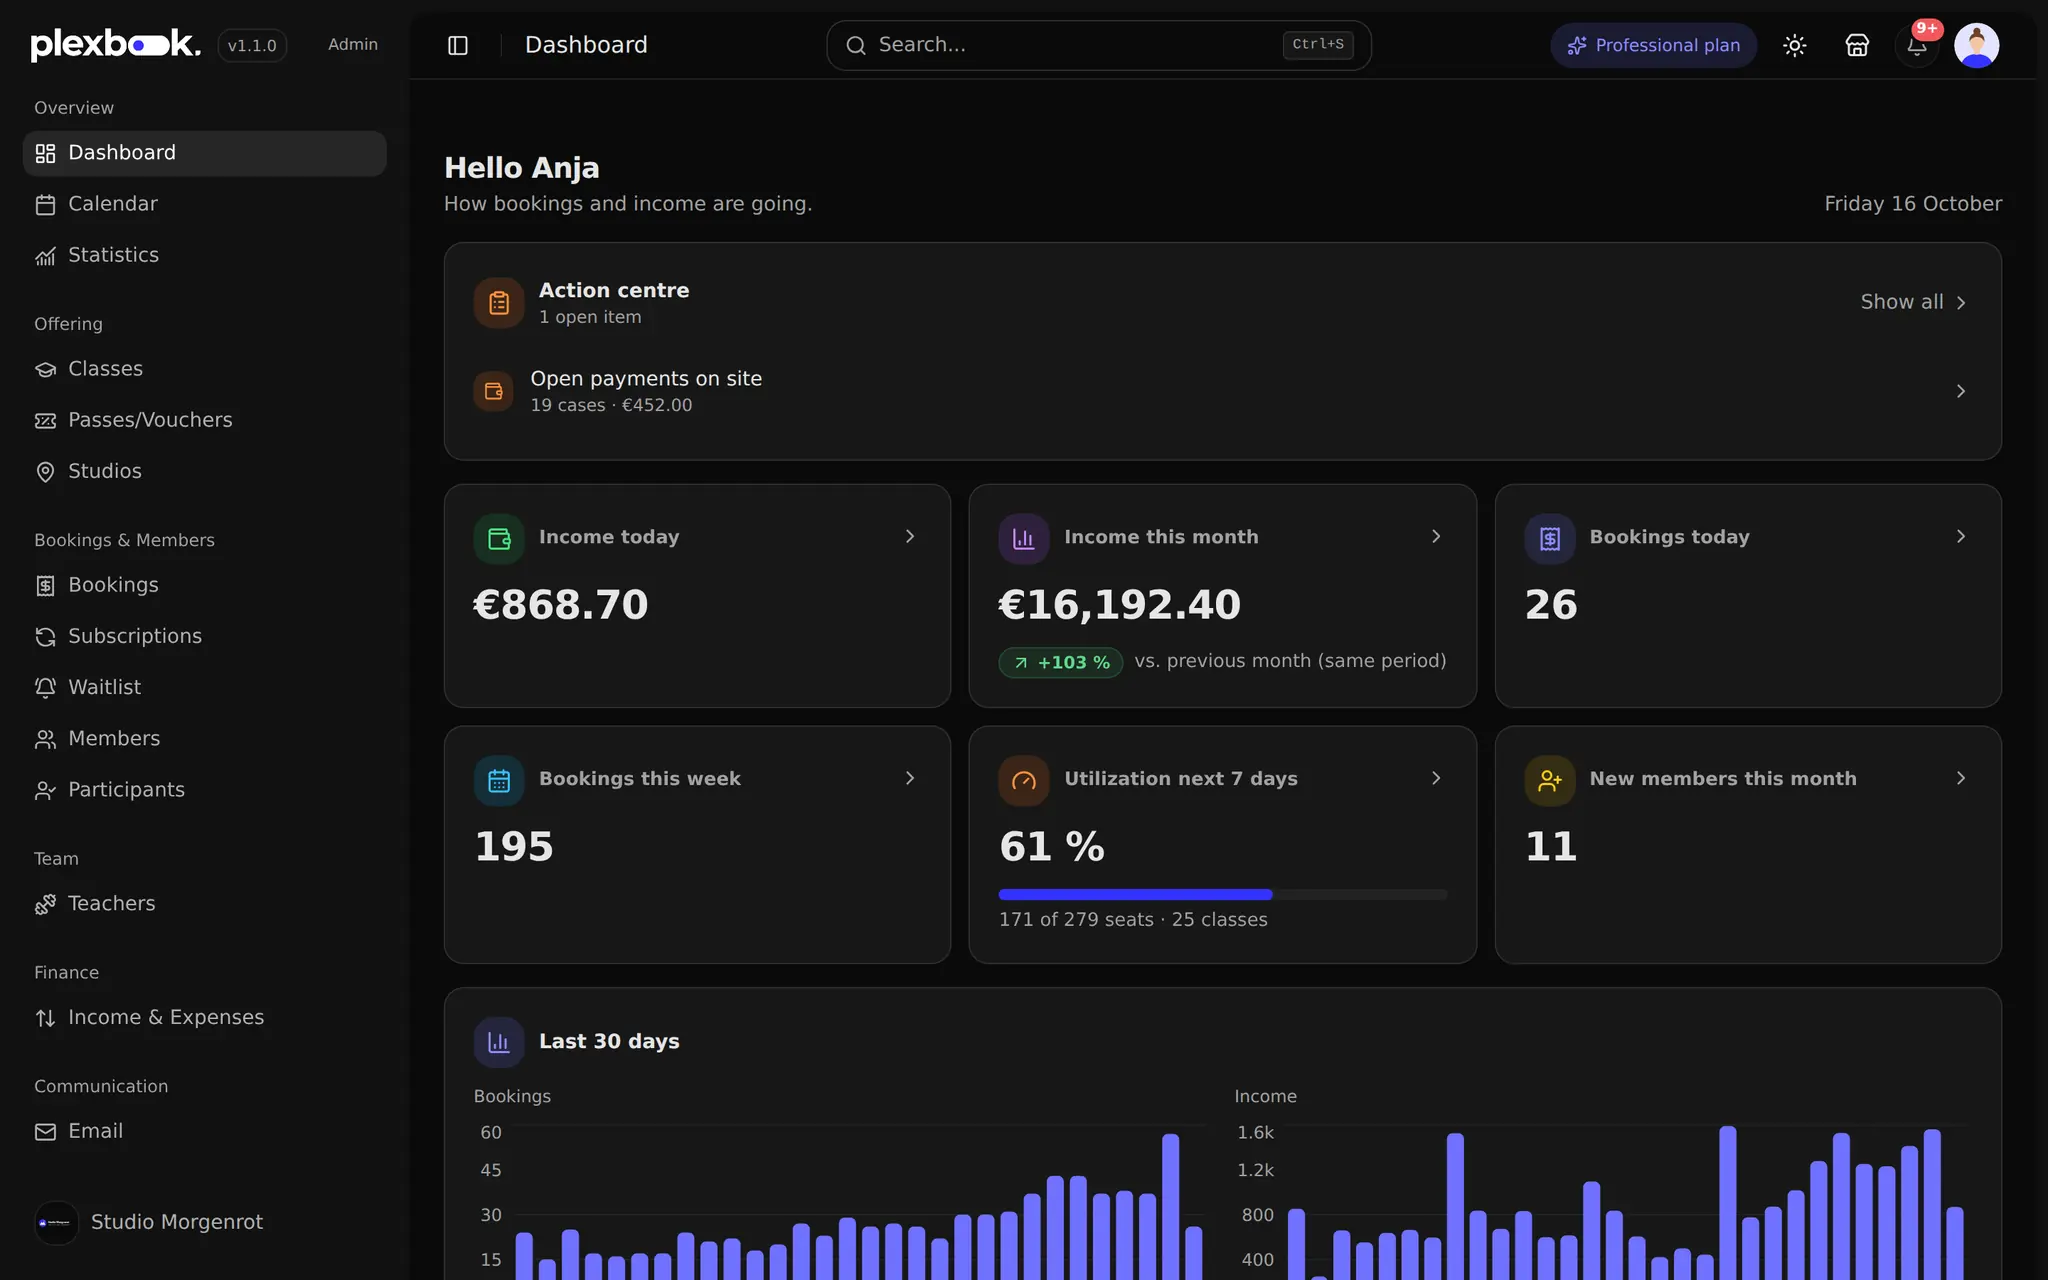The height and width of the screenshot is (1280, 2048).
Task: Open Bookings today chevron
Action: pyautogui.click(x=1961, y=537)
